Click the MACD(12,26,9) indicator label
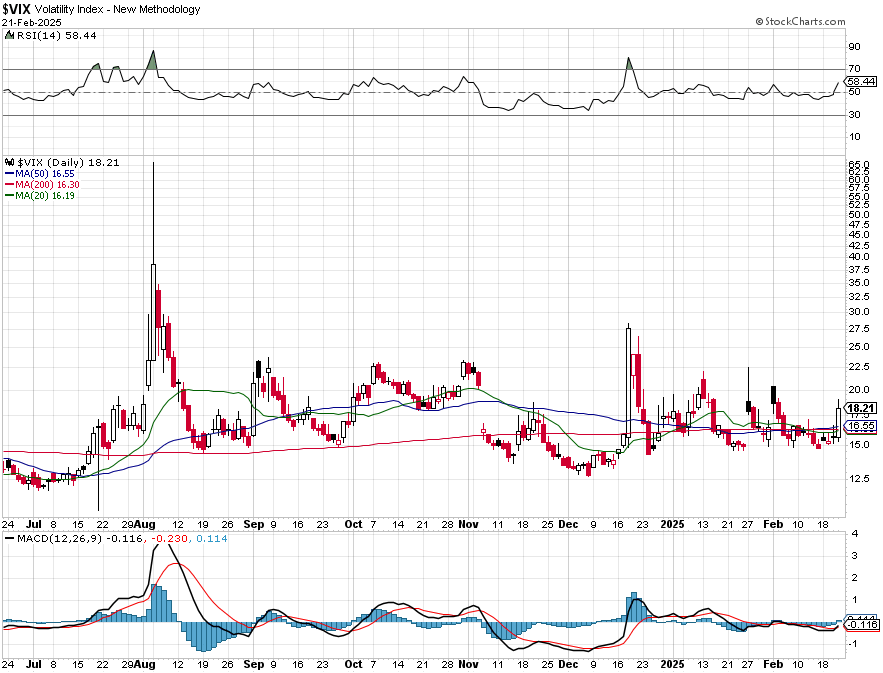The height and width of the screenshot is (673, 883). 60,539
